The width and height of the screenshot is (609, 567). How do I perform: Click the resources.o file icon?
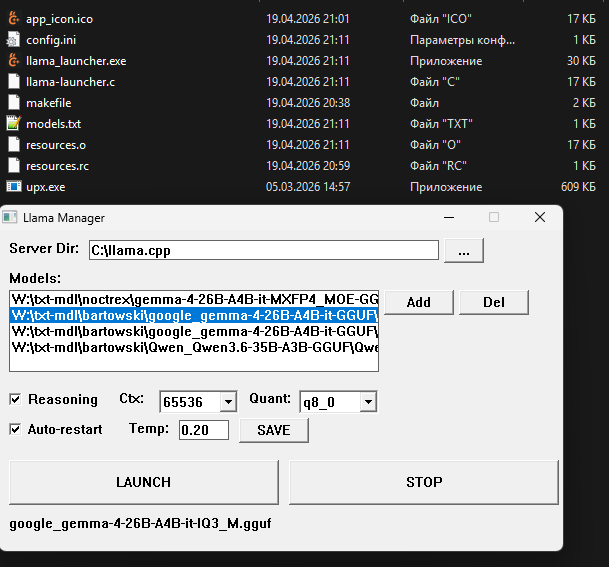pos(14,144)
